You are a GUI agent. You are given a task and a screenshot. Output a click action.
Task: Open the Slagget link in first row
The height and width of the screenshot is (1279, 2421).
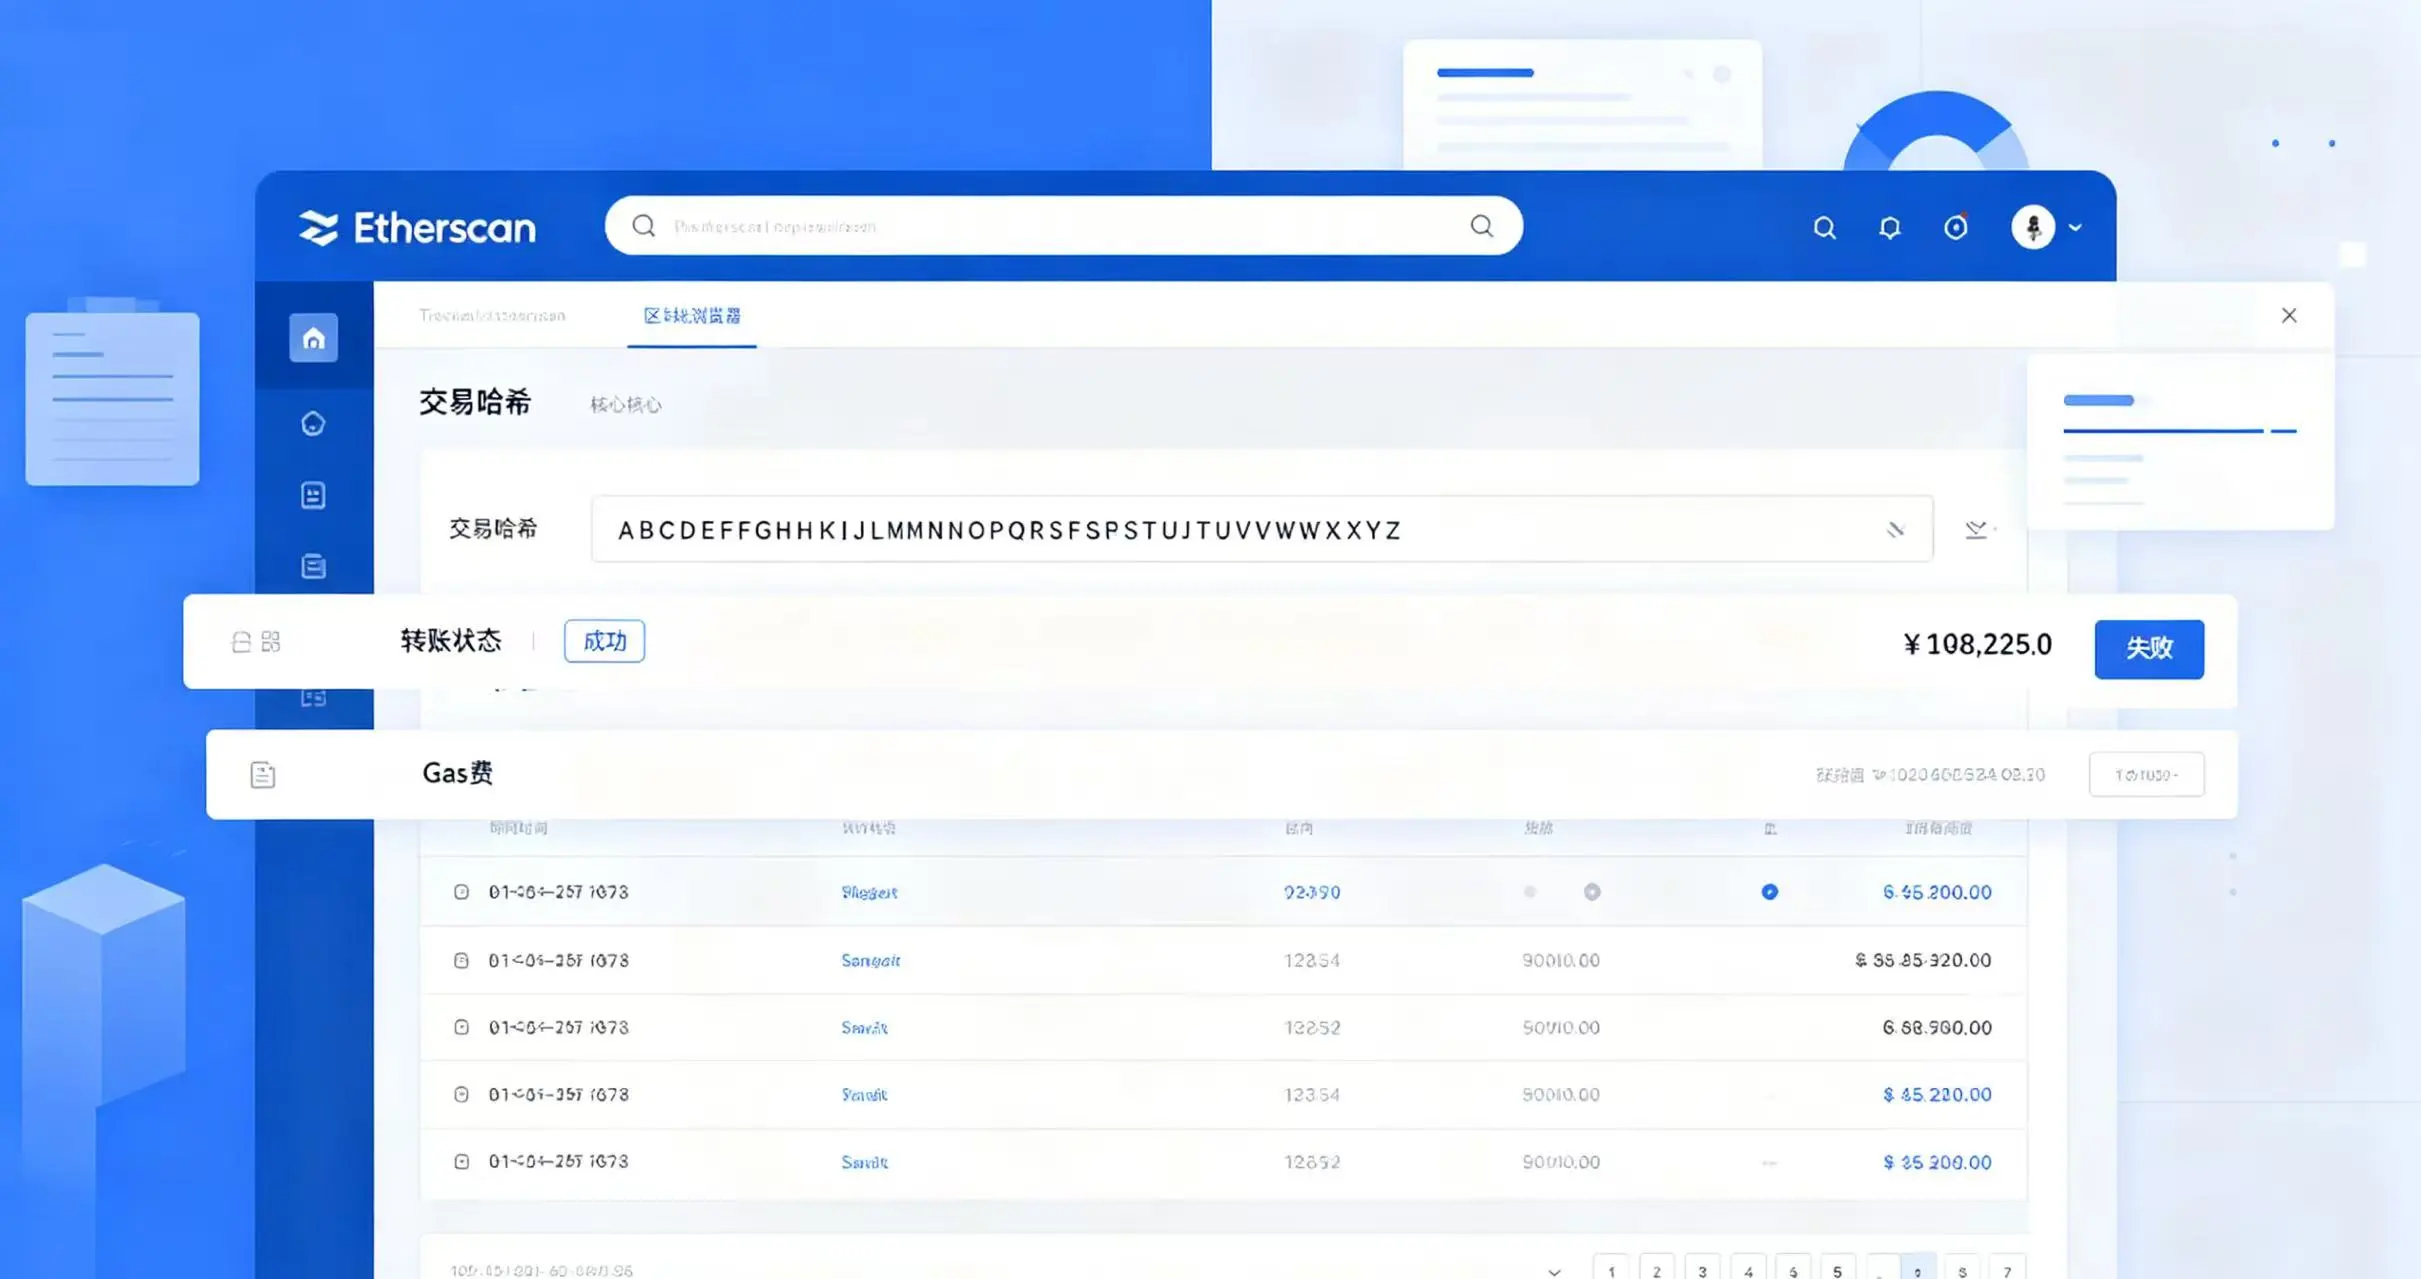point(869,892)
